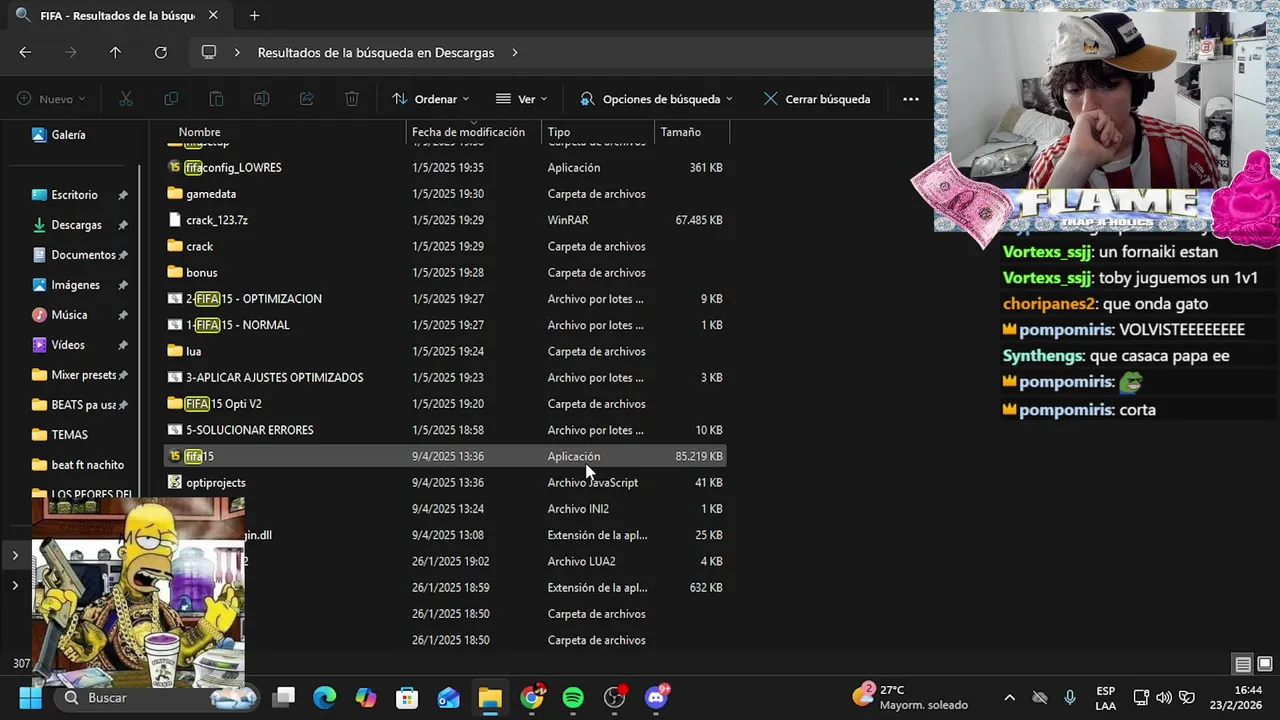Select the optiprojects JavaScript file
Screen dimensions: 1280x720
pos(445,482)
